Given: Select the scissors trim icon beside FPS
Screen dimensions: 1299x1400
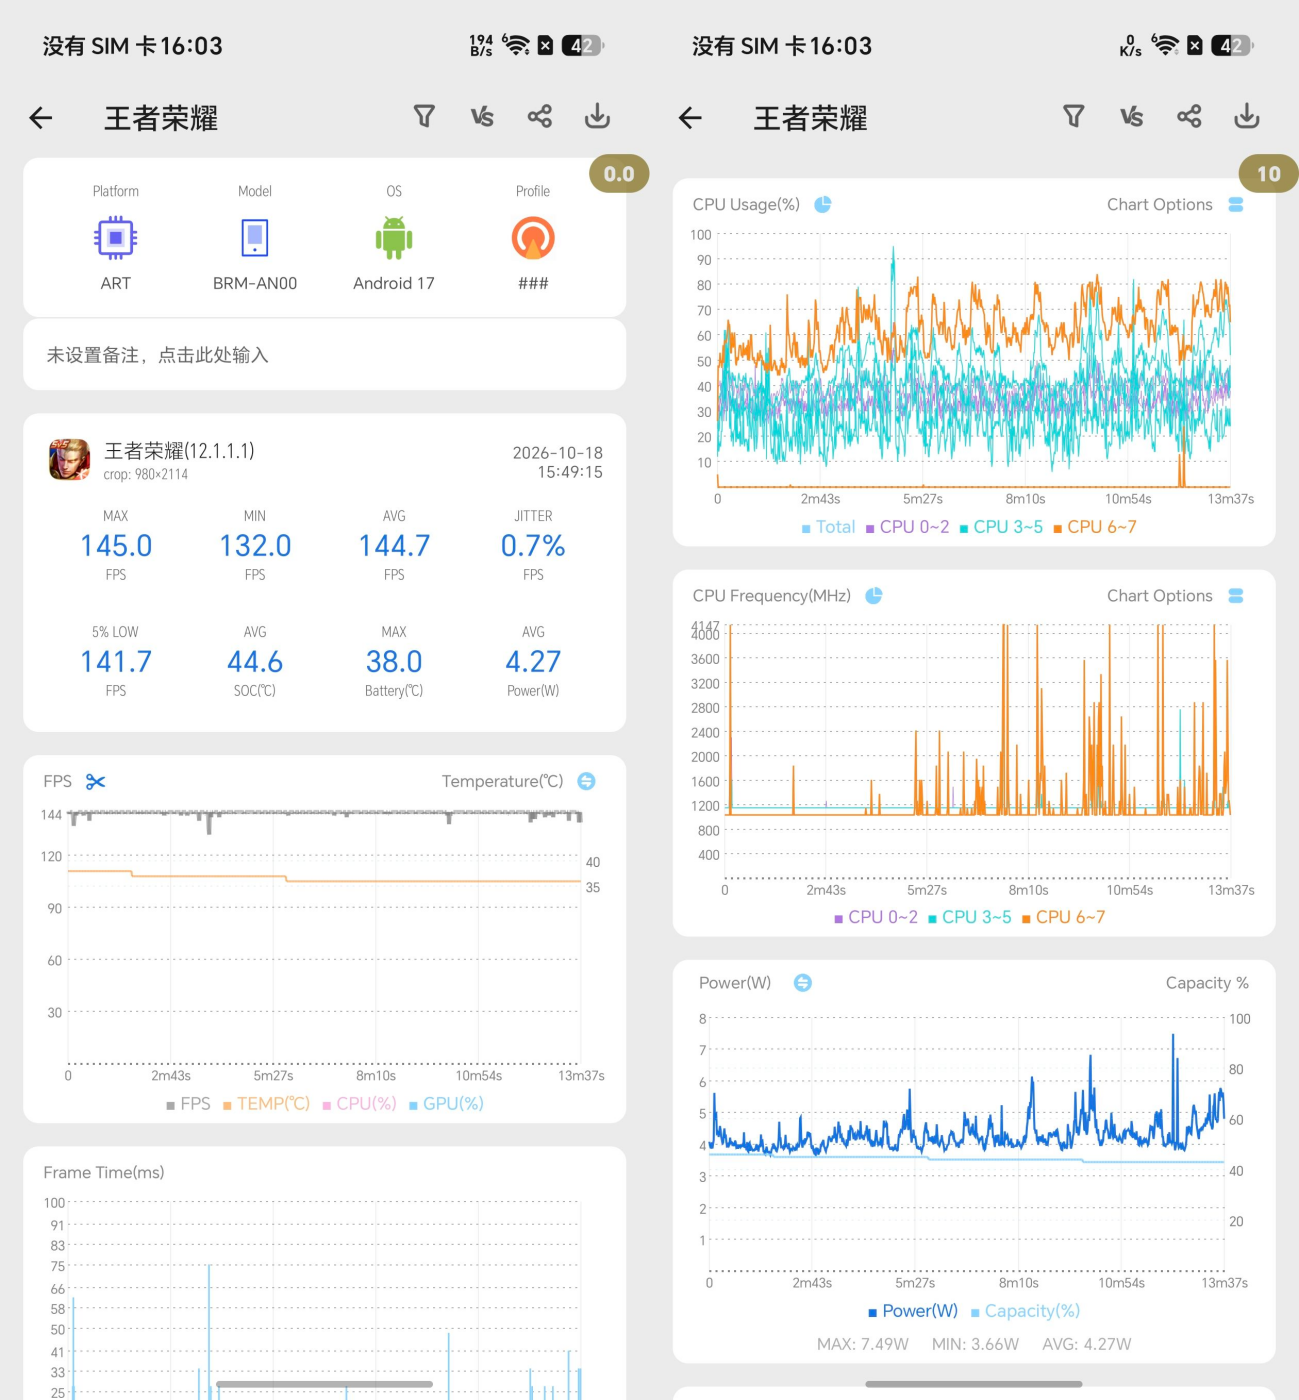Looking at the screenshot, I should 96,781.
